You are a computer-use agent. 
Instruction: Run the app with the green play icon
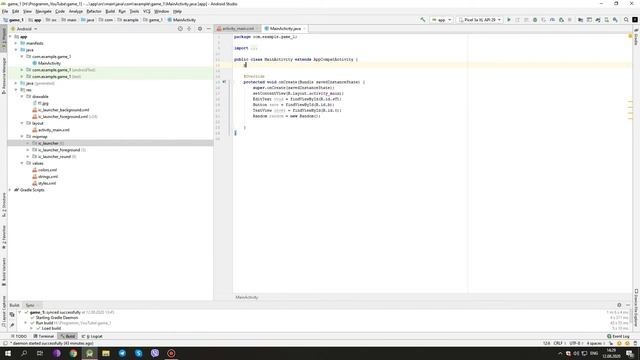pos(509,20)
